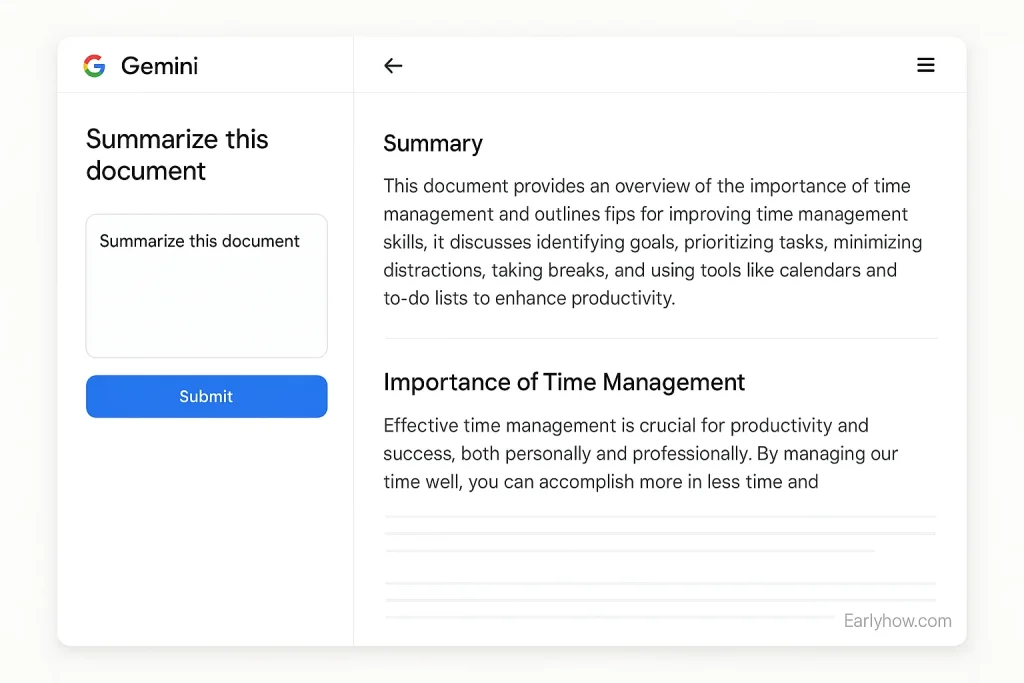
Task: Click the second group of placeholder lines
Action: [660, 600]
